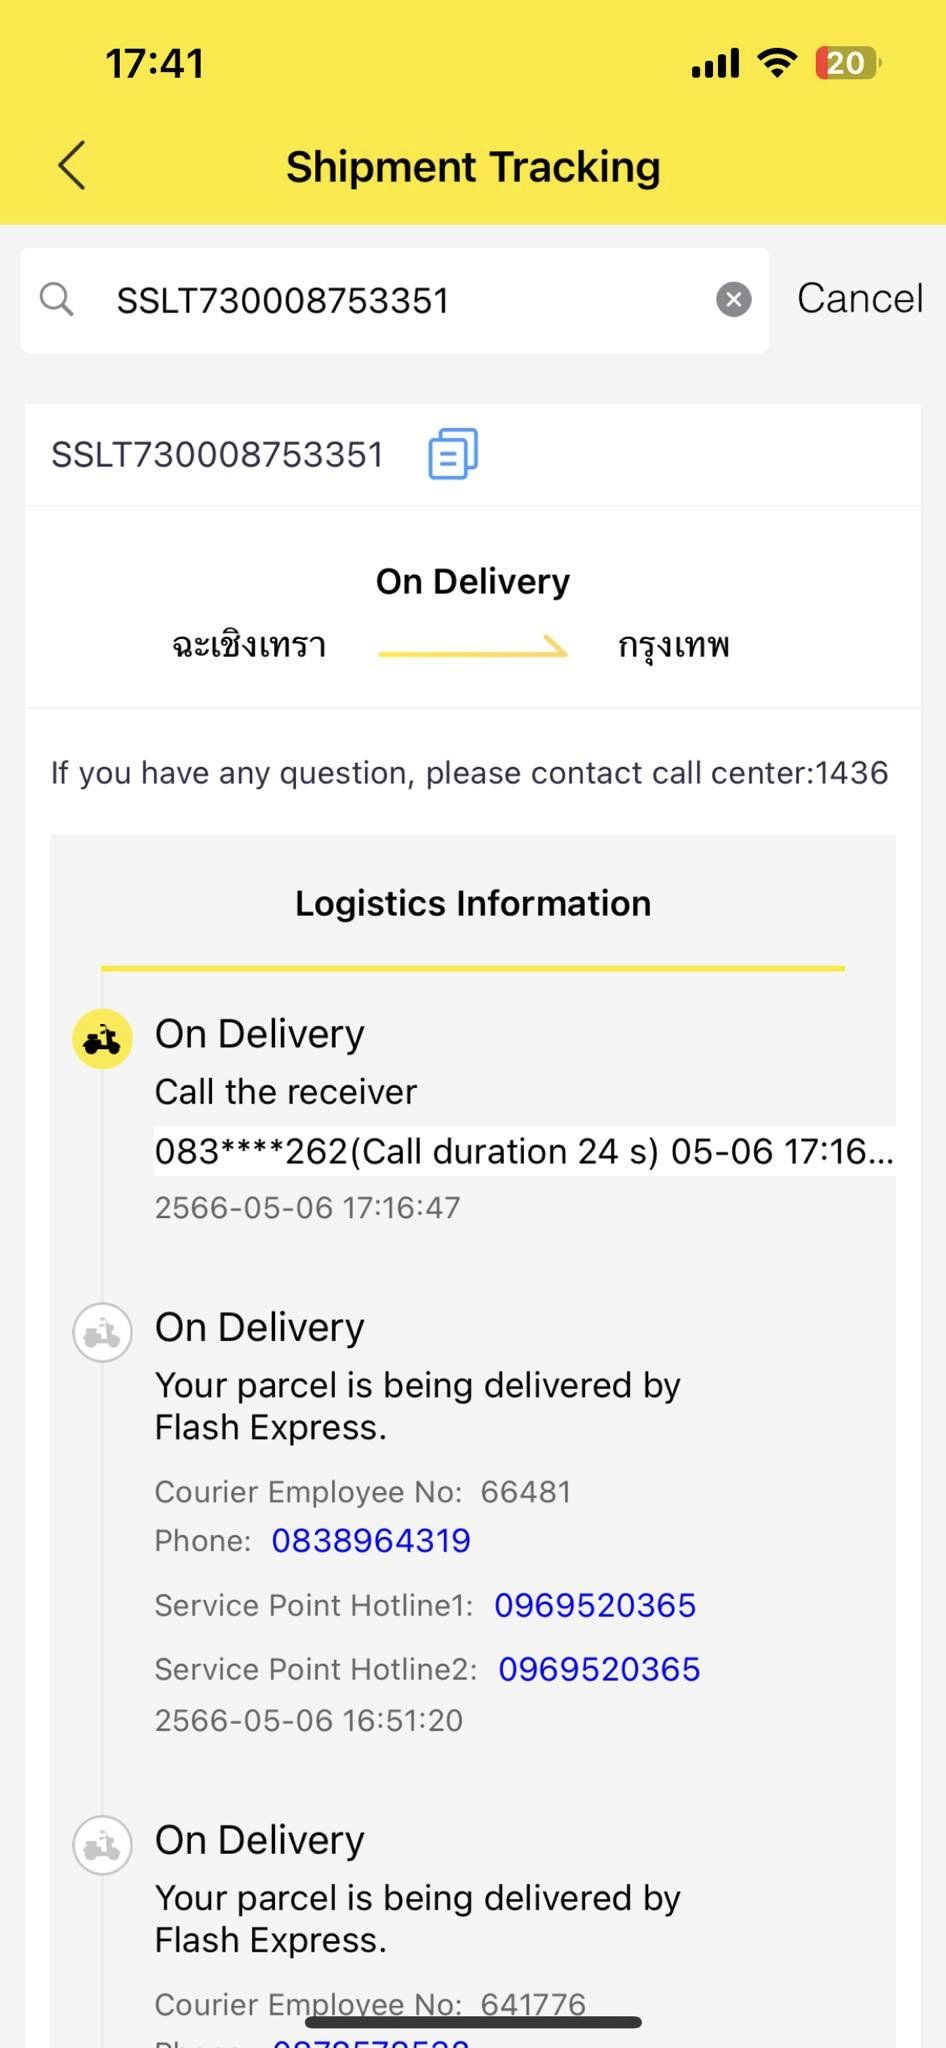Tap the On Delivery status title

[473, 581]
